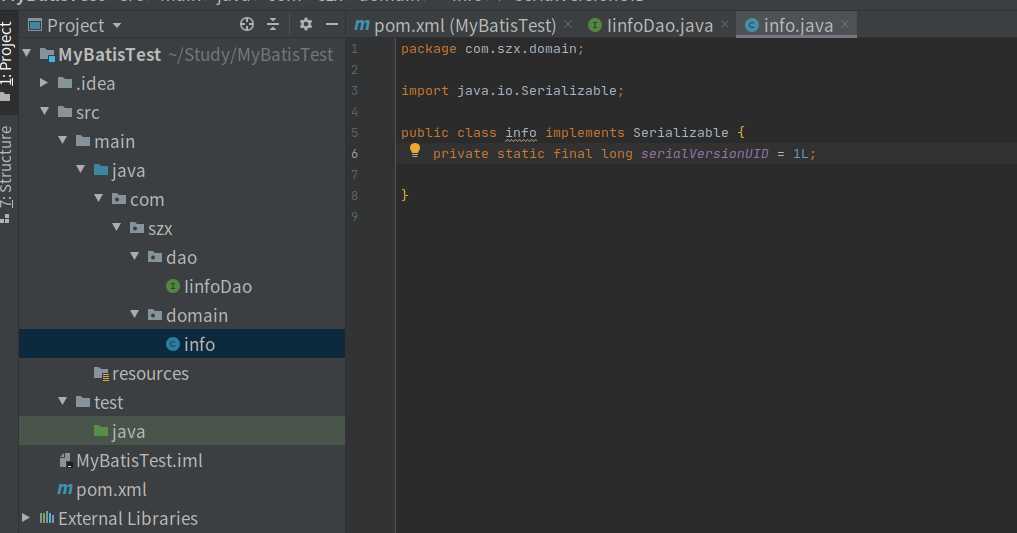Image resolution: width=1017 pixels, height=533 pixels.
Task: Collapse the test folder arrow
Action: 62,401
